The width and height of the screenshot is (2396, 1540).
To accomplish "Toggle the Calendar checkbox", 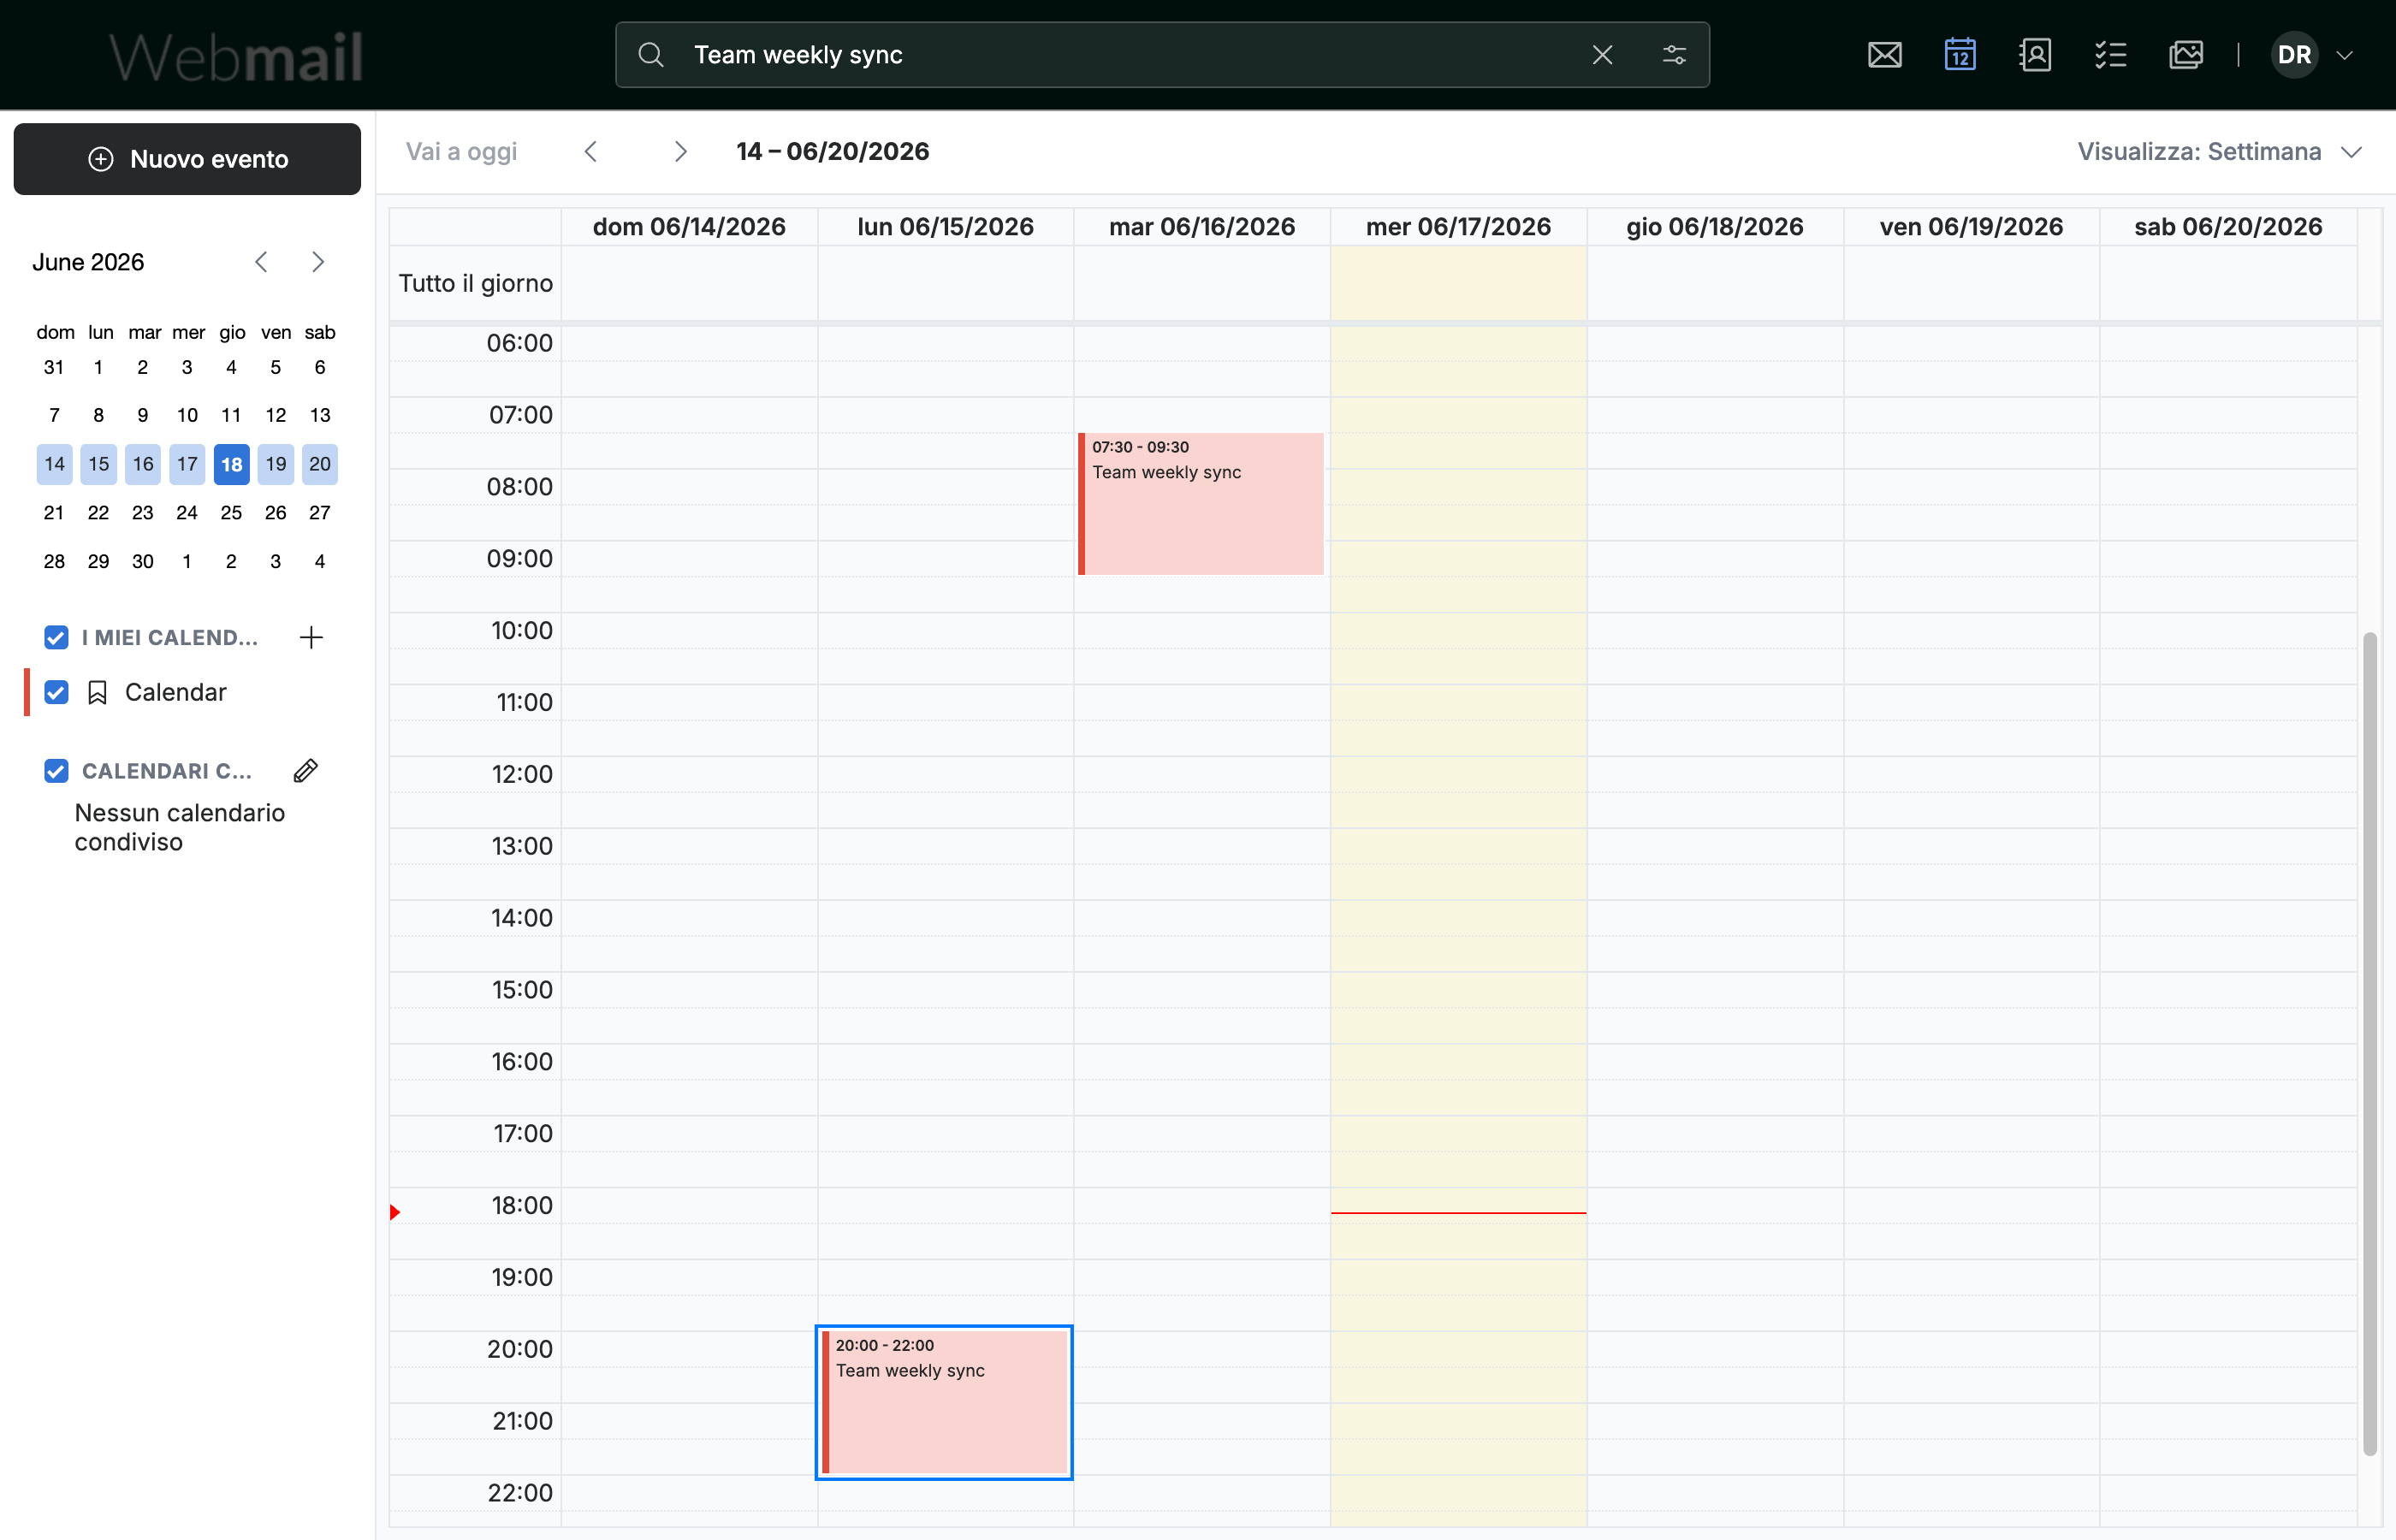I will click(x=56, y=692).
